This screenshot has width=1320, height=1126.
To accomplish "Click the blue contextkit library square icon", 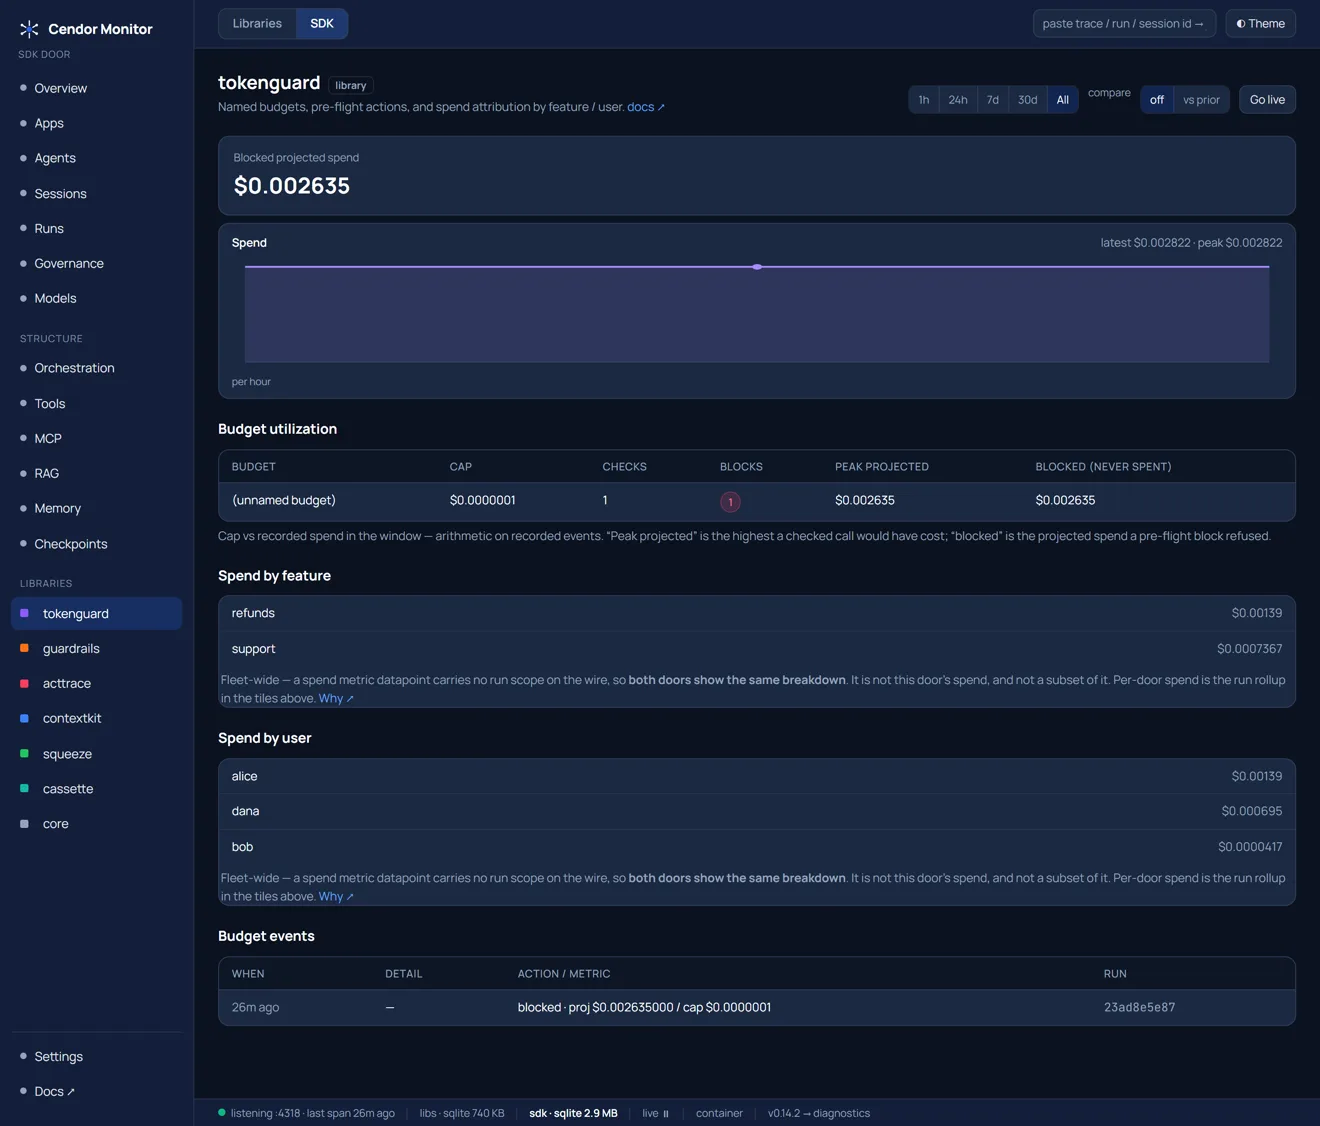I will 24,718.
